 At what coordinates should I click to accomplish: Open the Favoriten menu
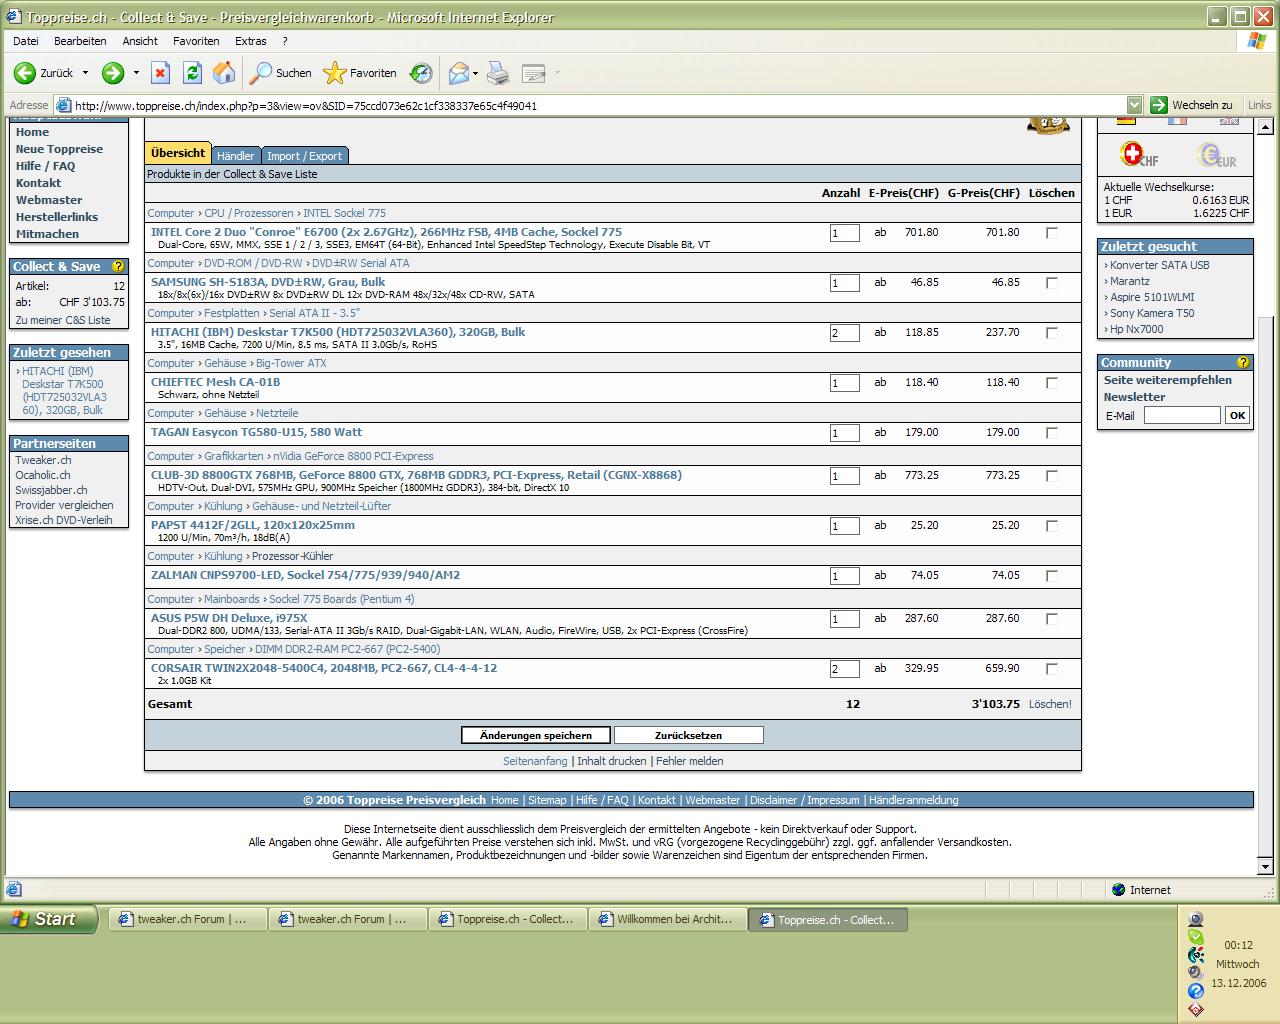click(x=196, y=41)
